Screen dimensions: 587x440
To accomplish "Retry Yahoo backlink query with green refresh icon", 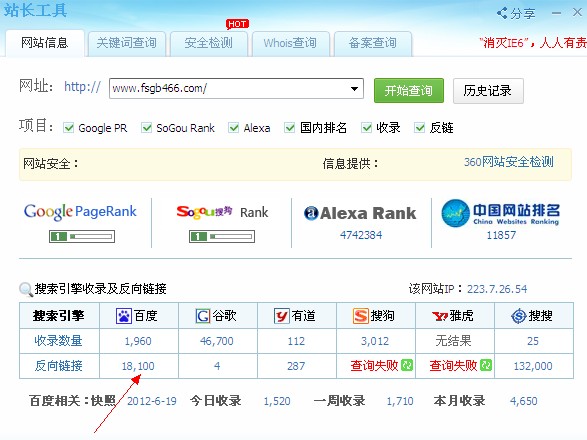I will pyautogui.click(x=486, y=365).
